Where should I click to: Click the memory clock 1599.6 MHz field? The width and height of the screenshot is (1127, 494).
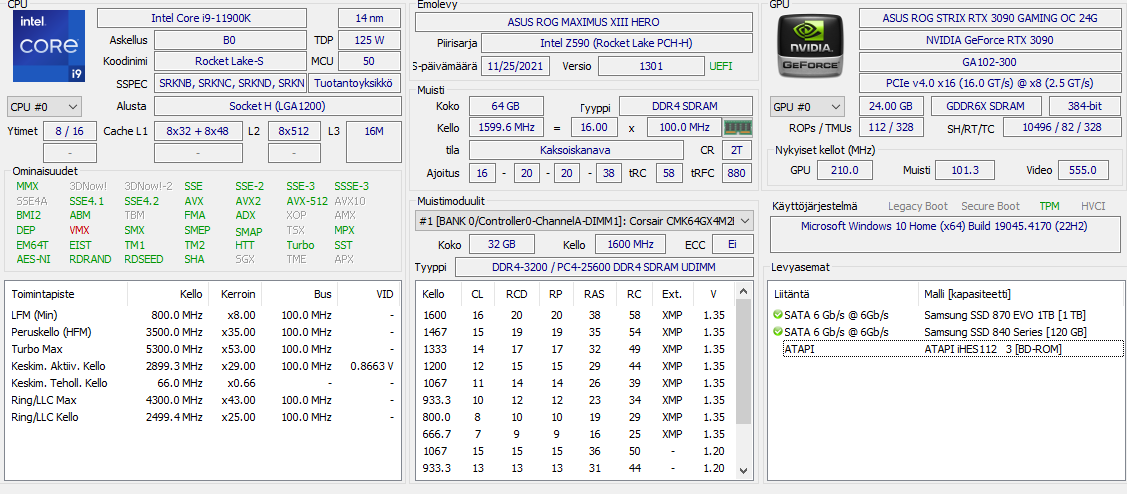506,127
